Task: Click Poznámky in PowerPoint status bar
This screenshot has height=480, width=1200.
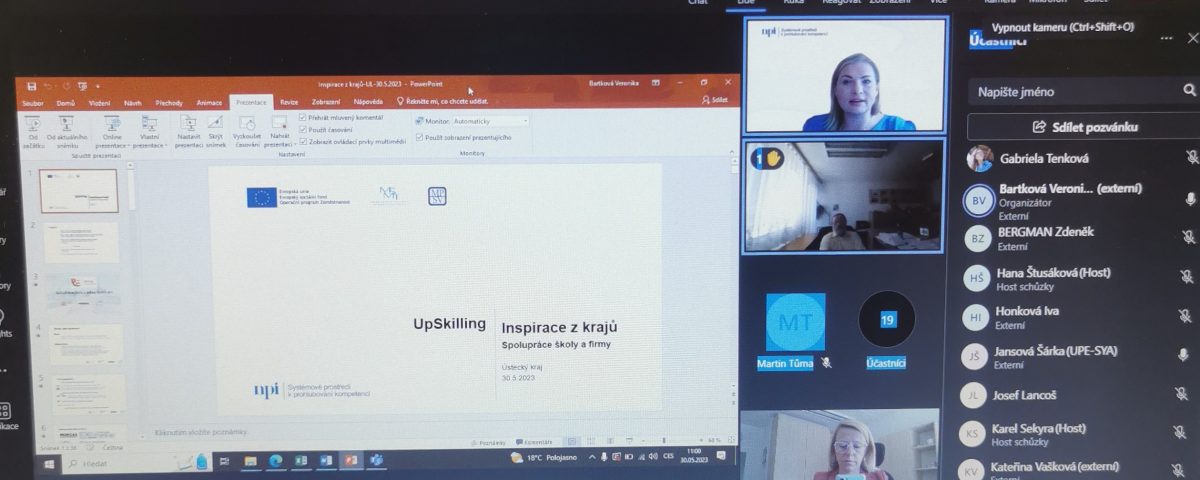Action: coord(490,441)
